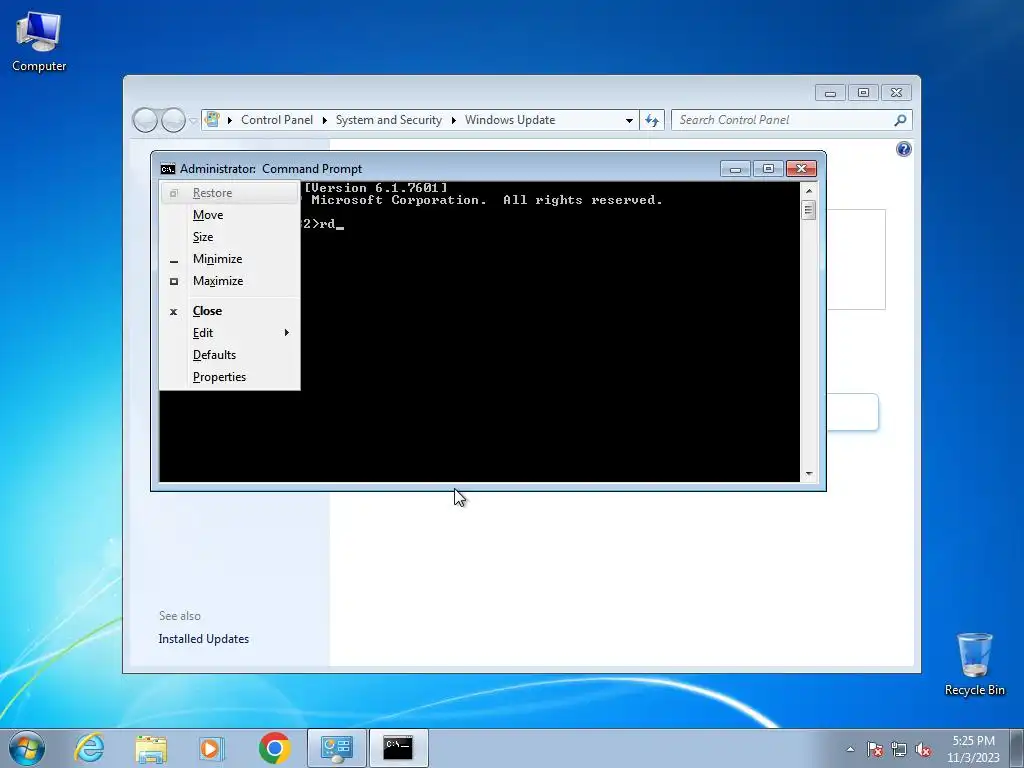
Task: Open the taskbar clock and date
Action: pos(973,749)
